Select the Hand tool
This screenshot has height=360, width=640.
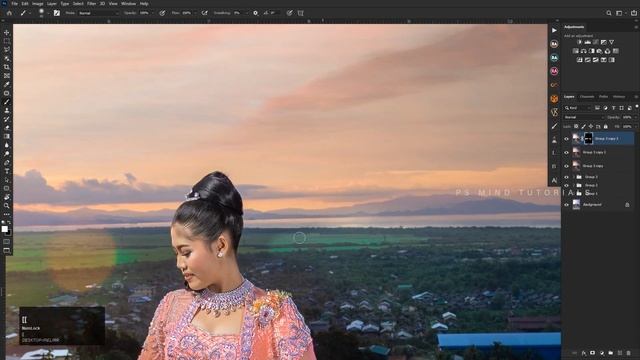click(x=7, y=197)
